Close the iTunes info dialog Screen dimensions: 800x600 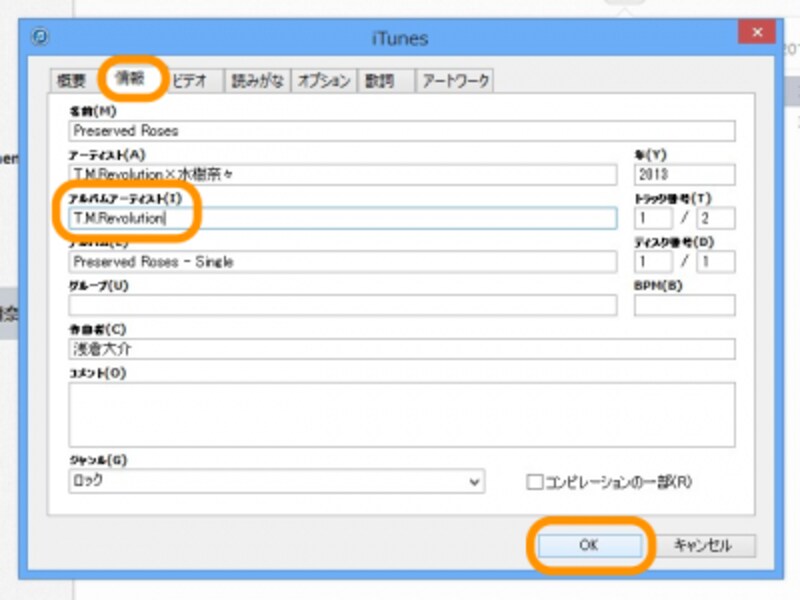point(757,33)
